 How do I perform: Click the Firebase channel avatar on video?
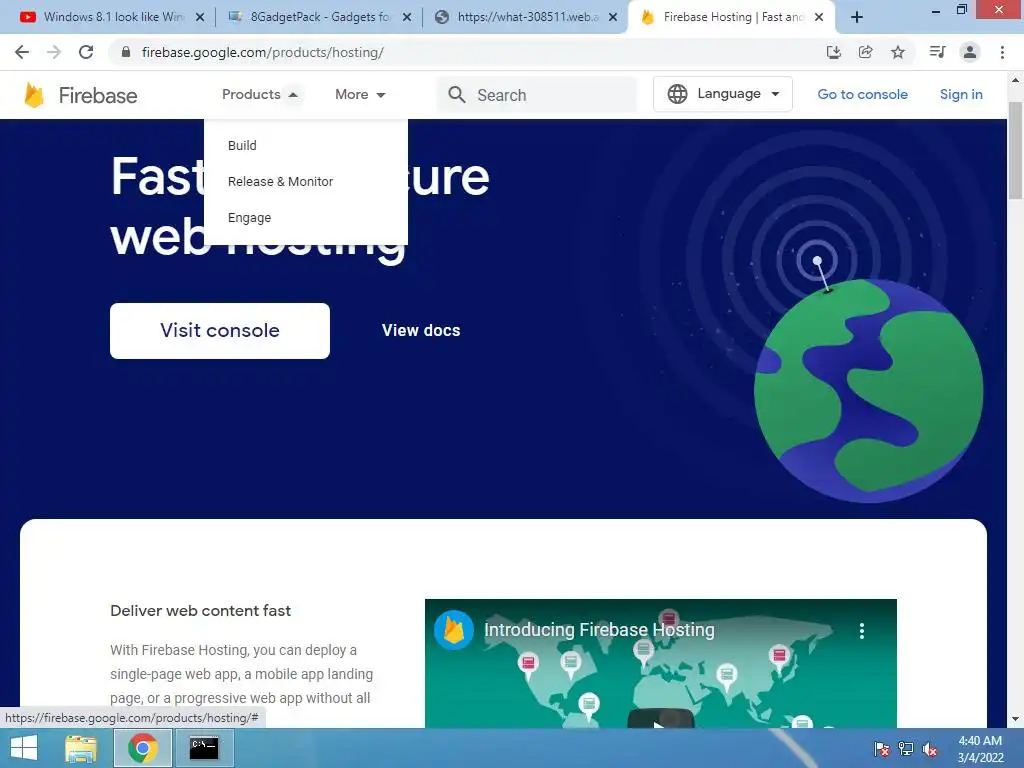coord(454,630)
